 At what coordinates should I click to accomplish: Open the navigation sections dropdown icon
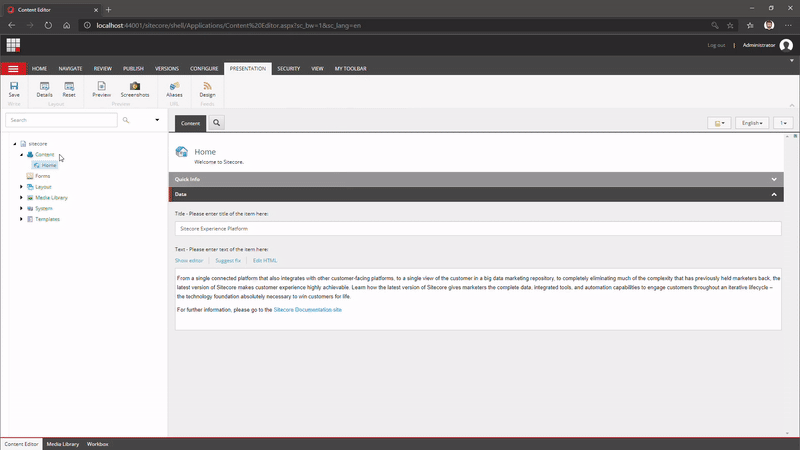point(719,123)
